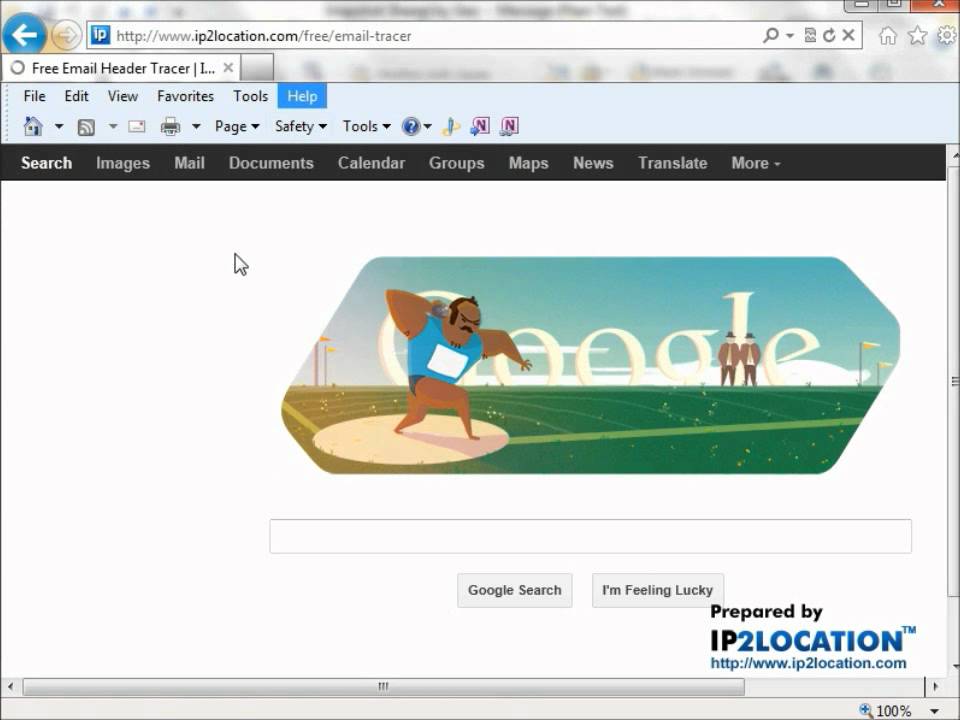
Task: Click the magnifier Search icon in address bar
Action: (771, 36)
